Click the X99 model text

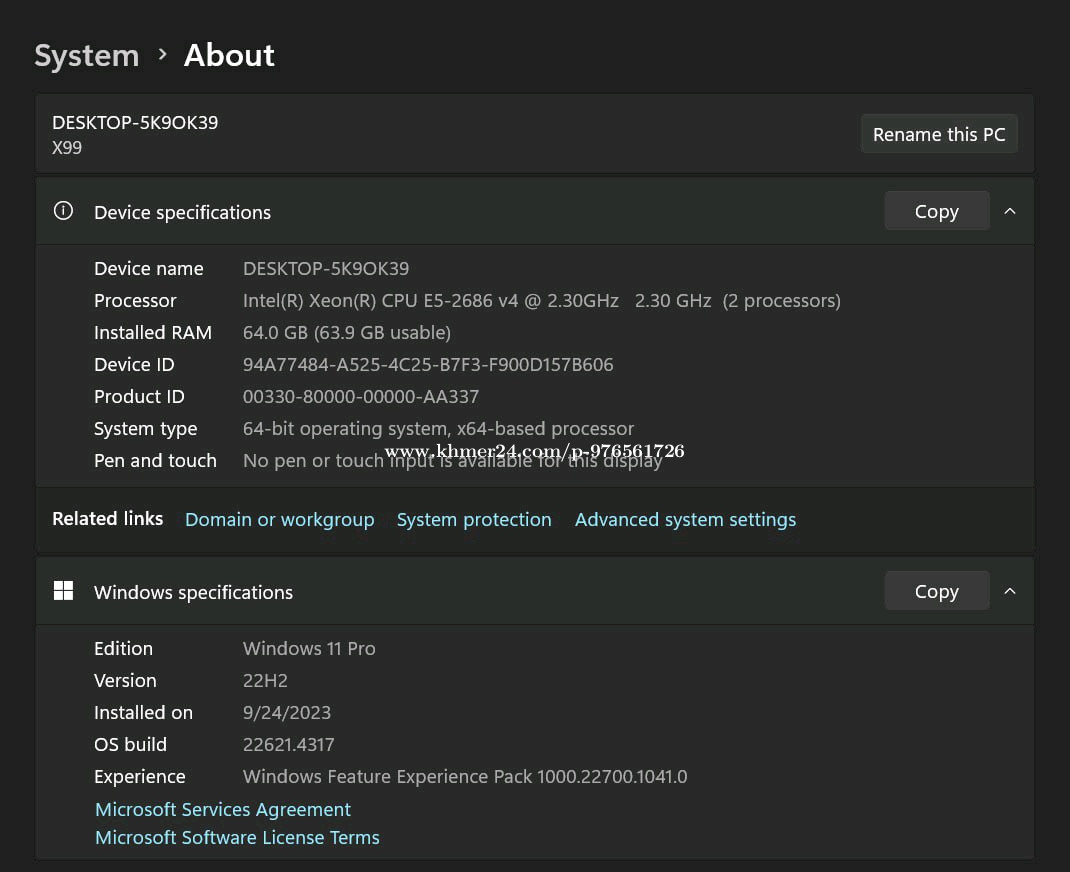pyautogui.click(x=67, y=148)
